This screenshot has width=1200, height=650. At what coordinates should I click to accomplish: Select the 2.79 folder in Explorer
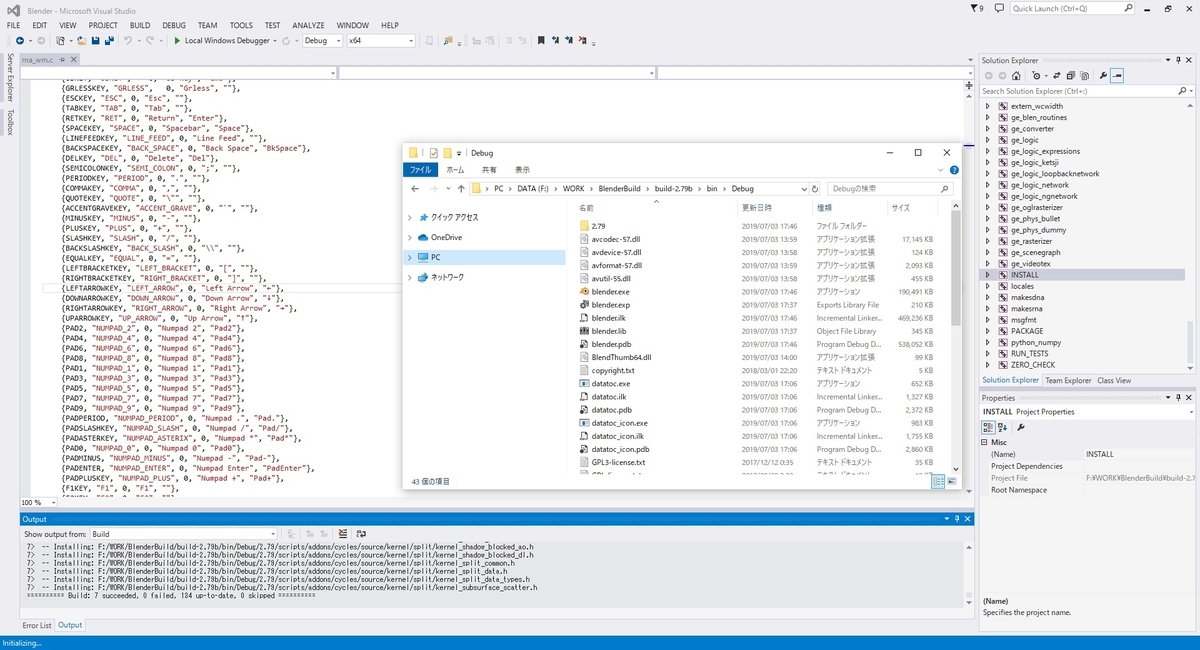pos(598,226)
